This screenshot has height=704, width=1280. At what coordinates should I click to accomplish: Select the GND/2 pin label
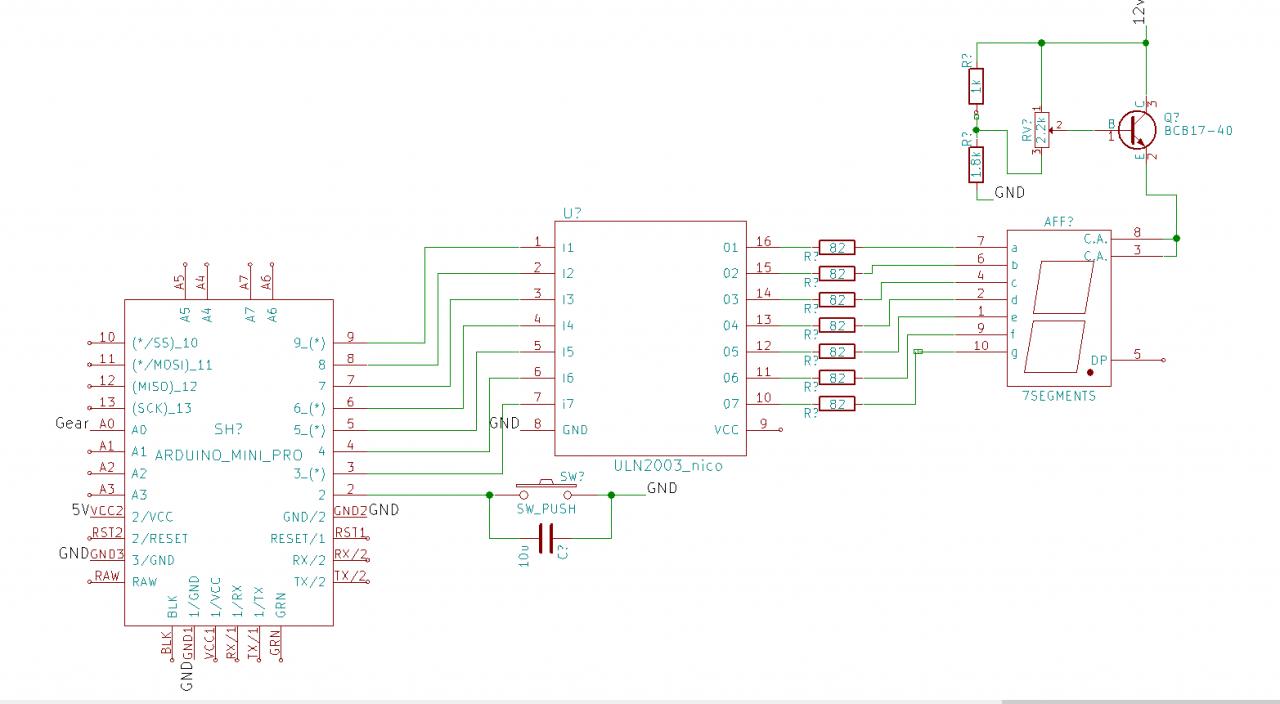305,517
